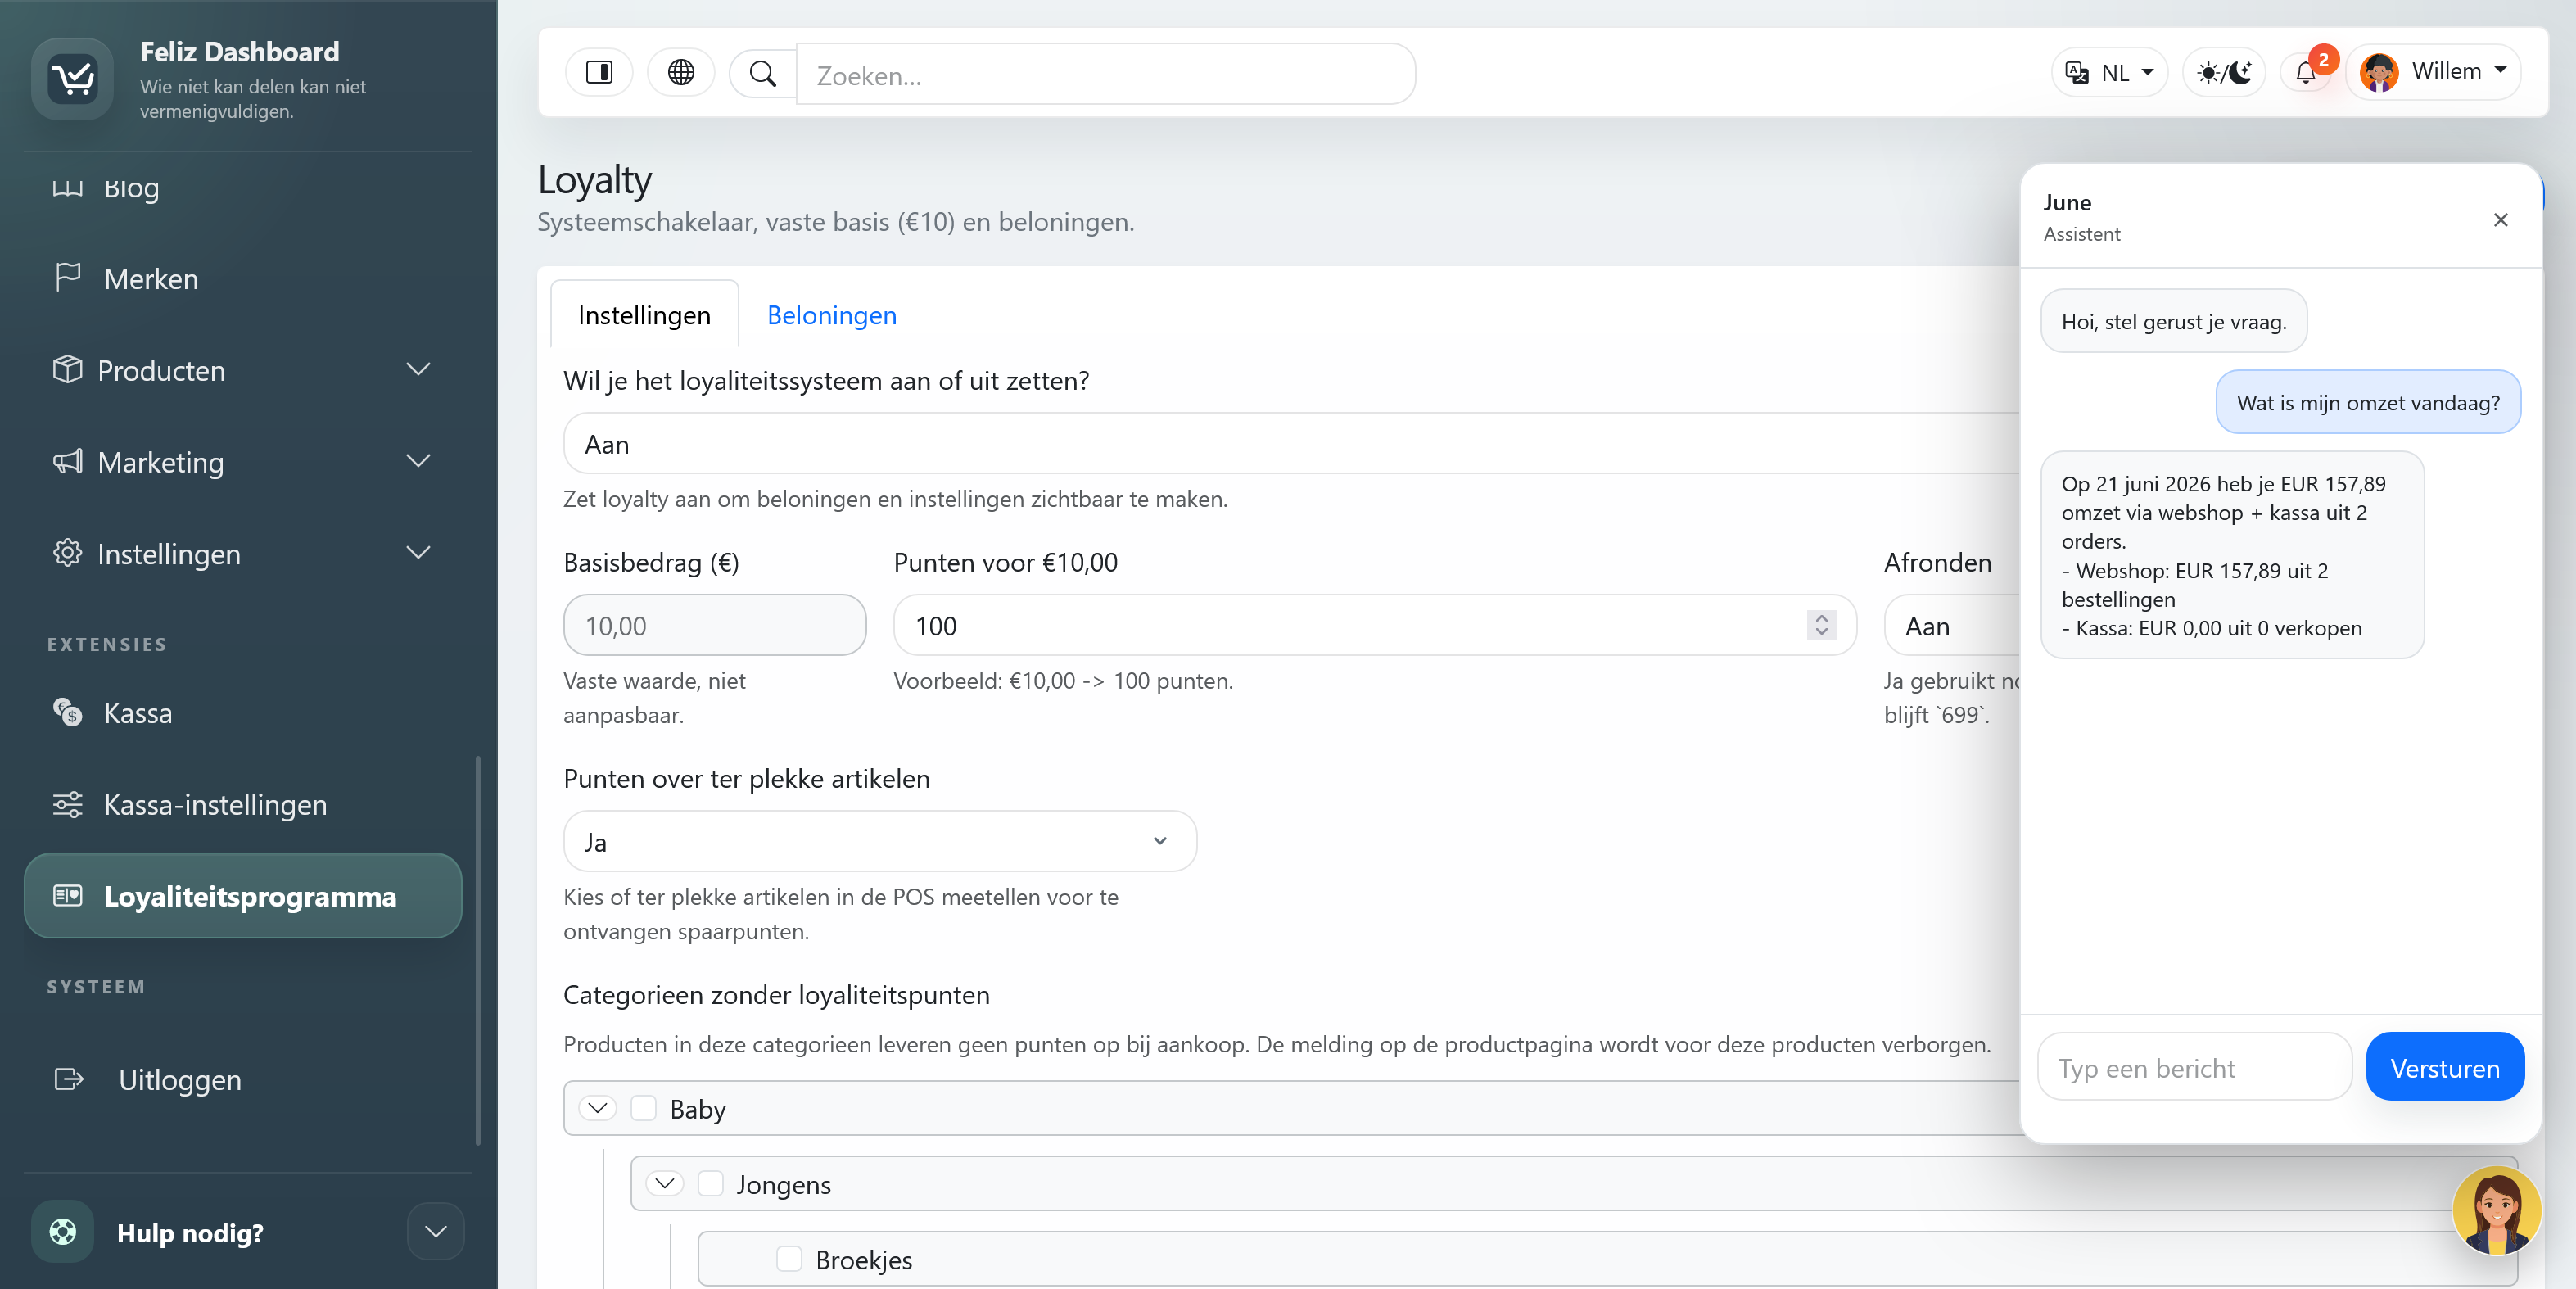
Task: Switch to the Instellingen tab
Action: [x=644, y=315]
